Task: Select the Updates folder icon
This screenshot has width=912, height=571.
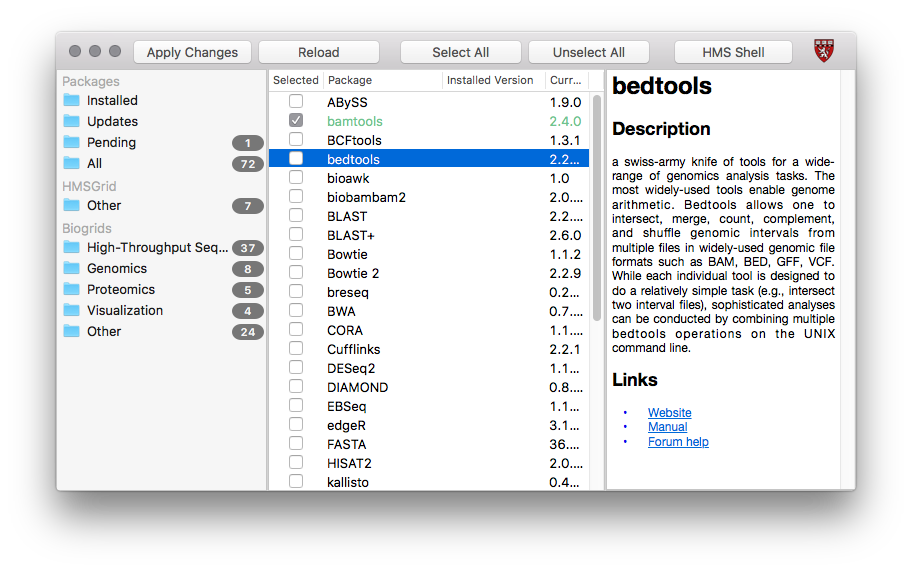Action: 71,121
